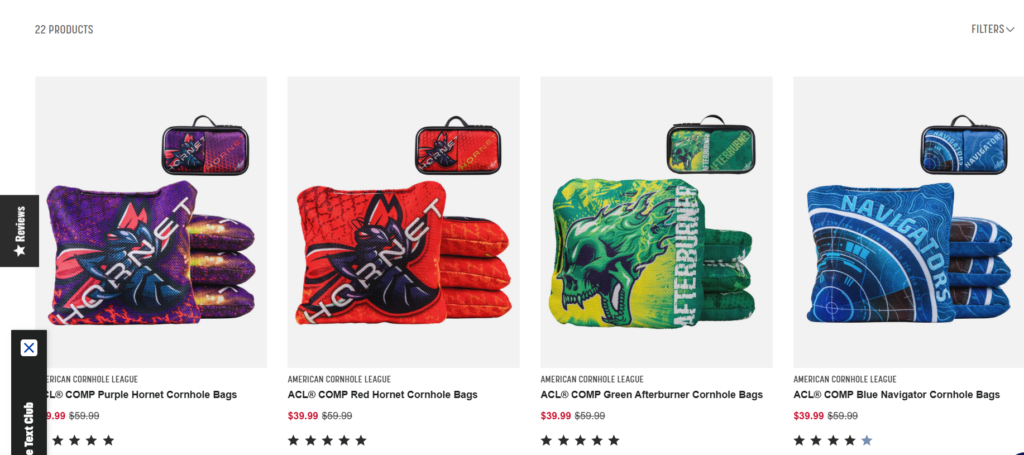Click the Red Hornet star rating
The width and height of the screenshot is (1024, 455).
pos(327,441)
